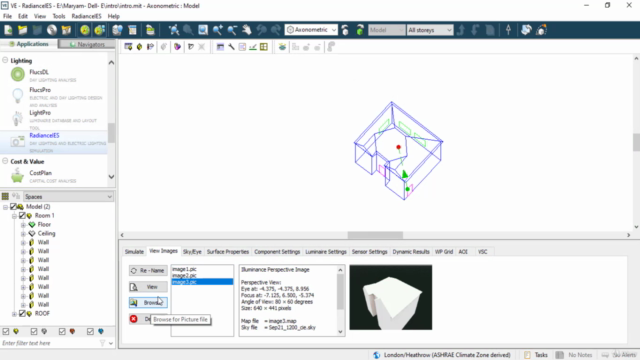This screenshot has width=640, height=360.
Task: Collapse the Lighting section
Action: [x=5, y=60]
